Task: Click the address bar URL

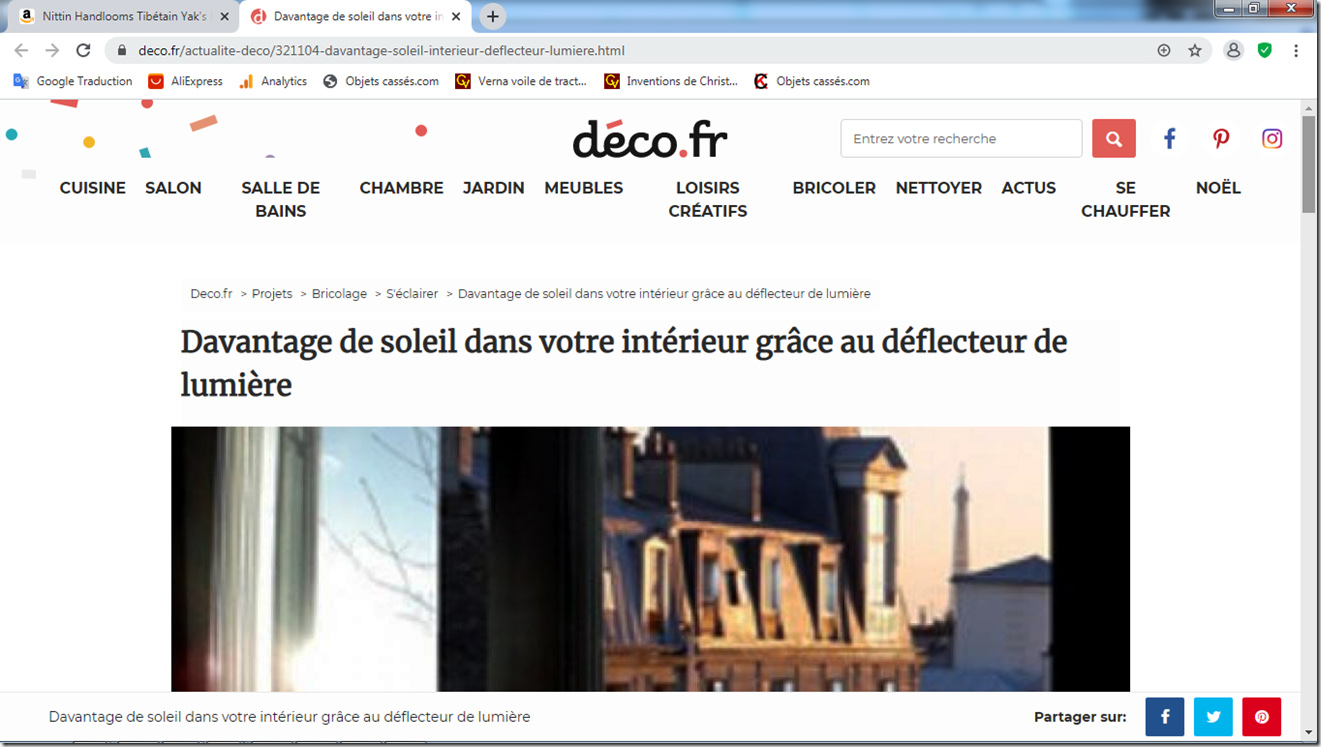Action: coord(382,50)
